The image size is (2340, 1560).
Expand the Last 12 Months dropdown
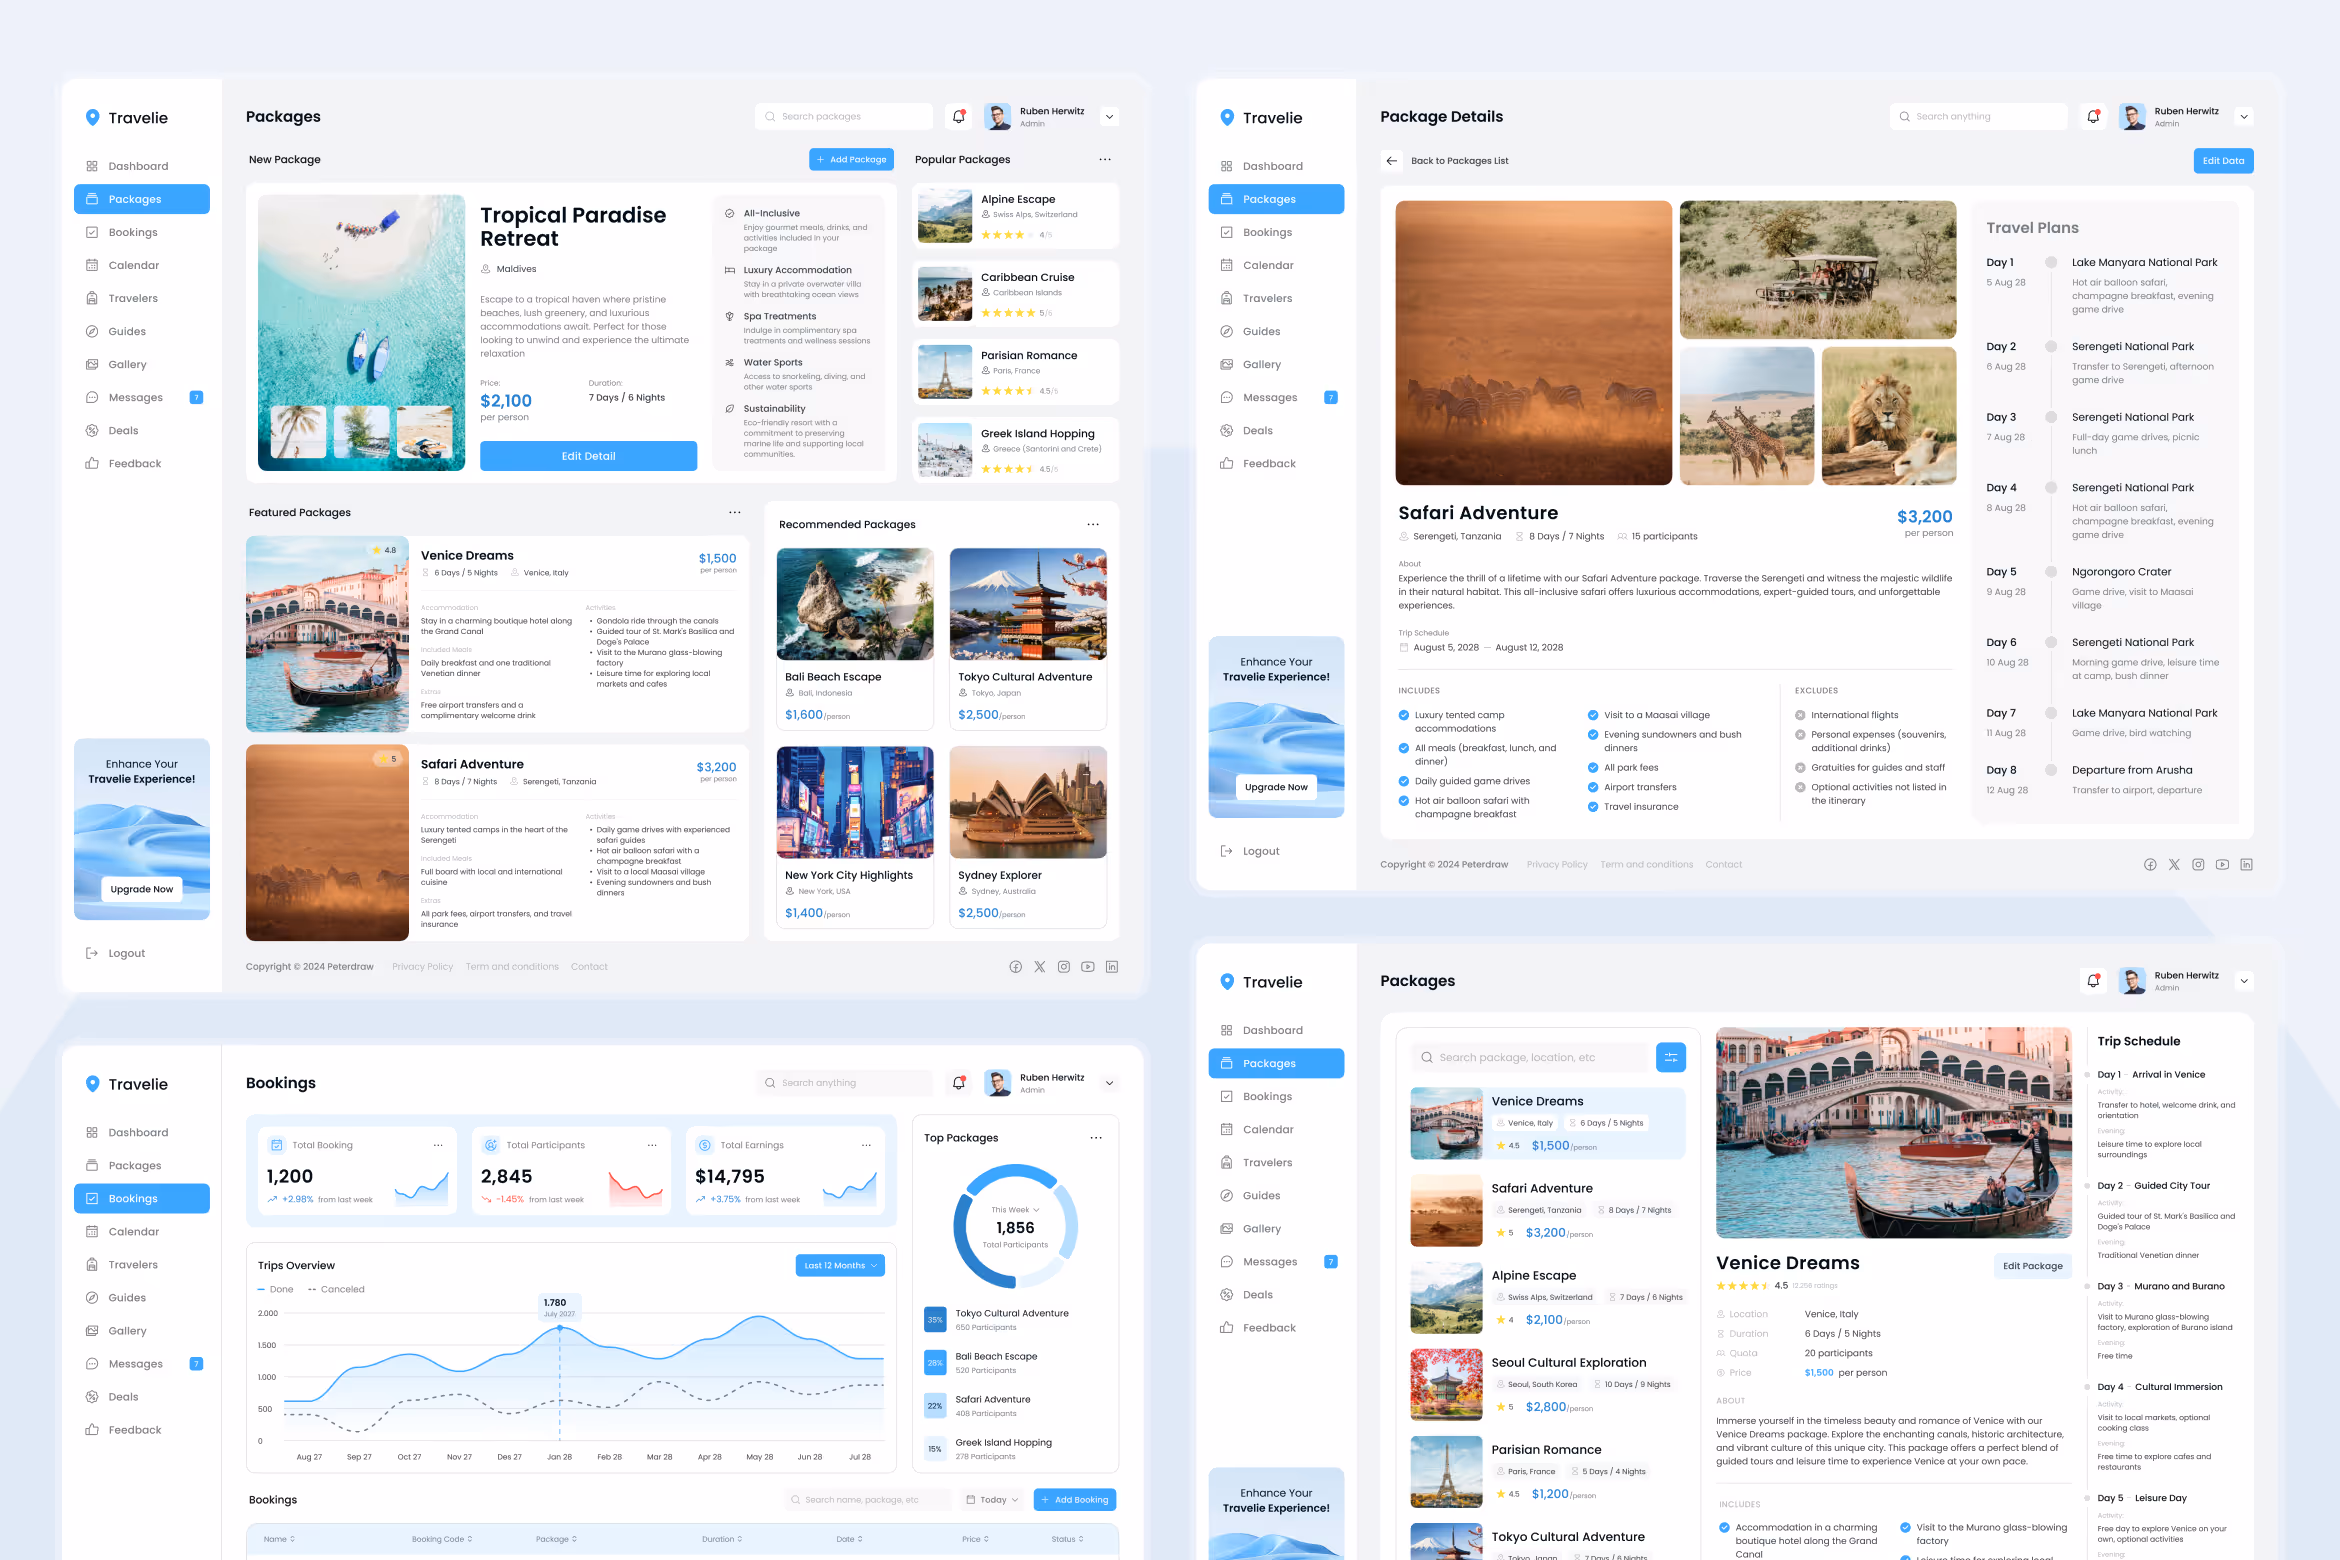tap(840, 1266)
